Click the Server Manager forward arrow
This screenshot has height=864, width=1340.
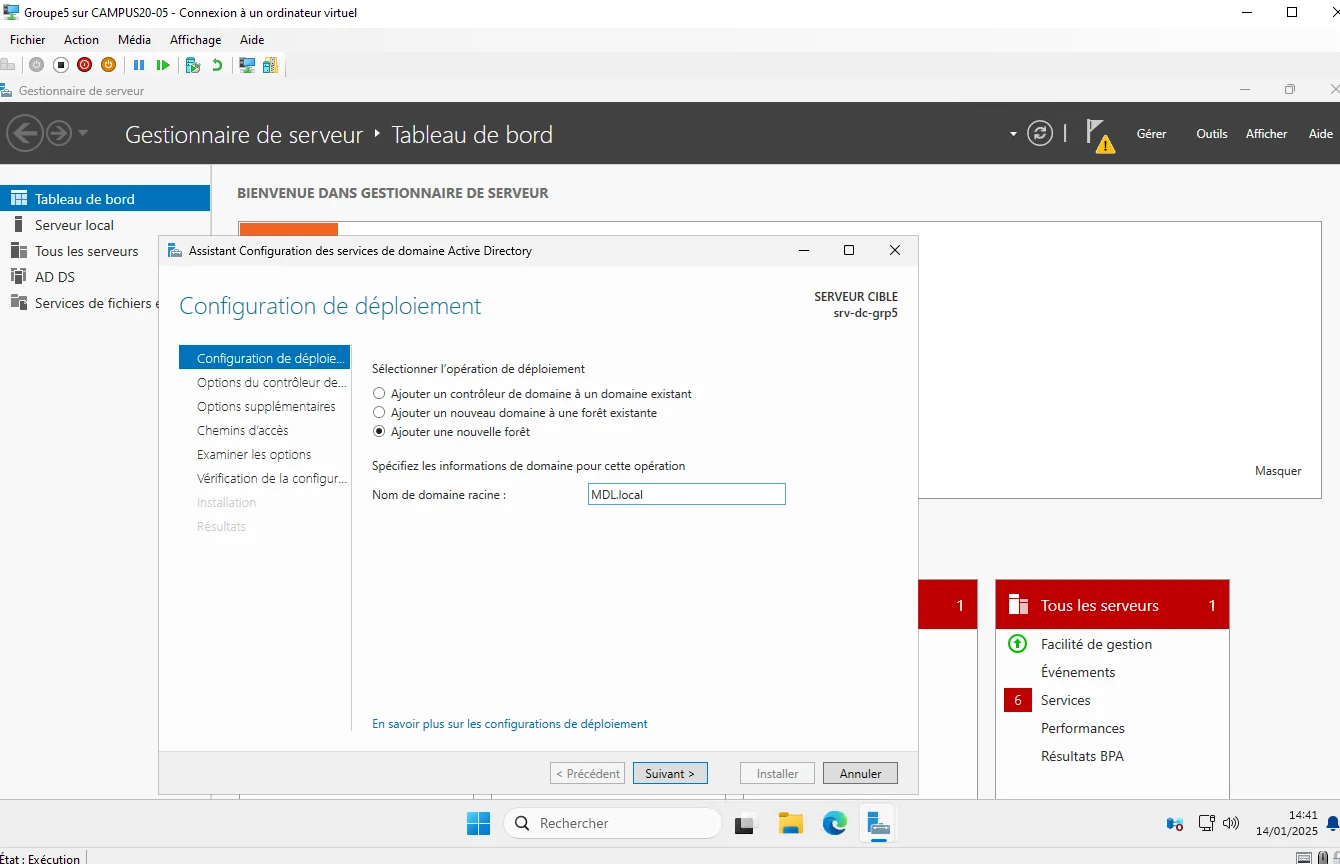(59, 133)
